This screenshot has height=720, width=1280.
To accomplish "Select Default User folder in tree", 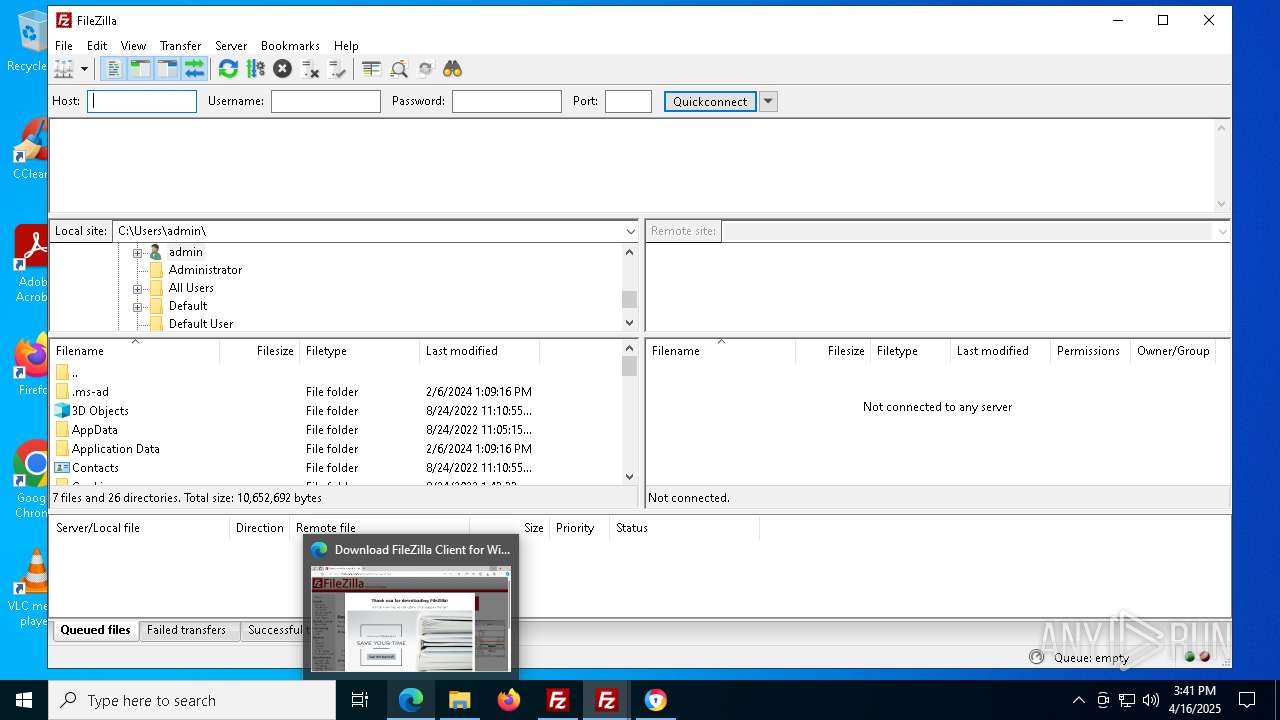I will pos(201,324).
